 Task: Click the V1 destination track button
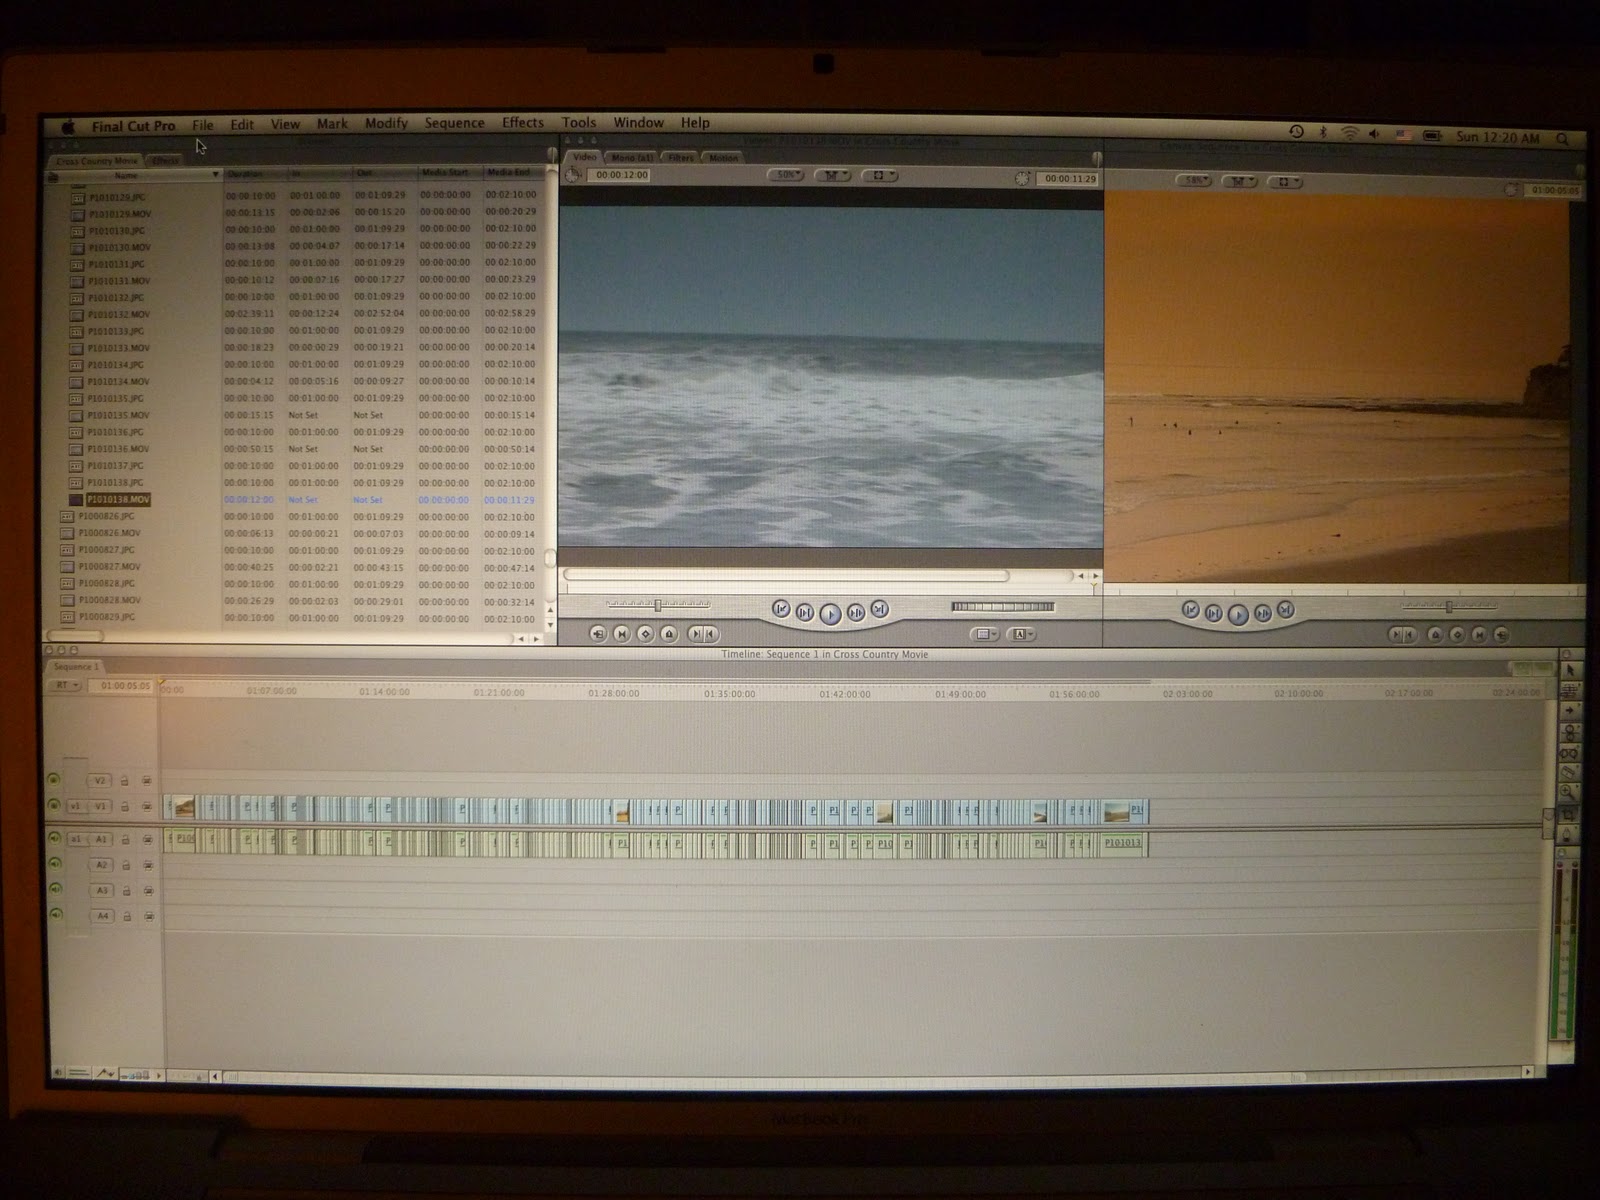coord(100,806)
